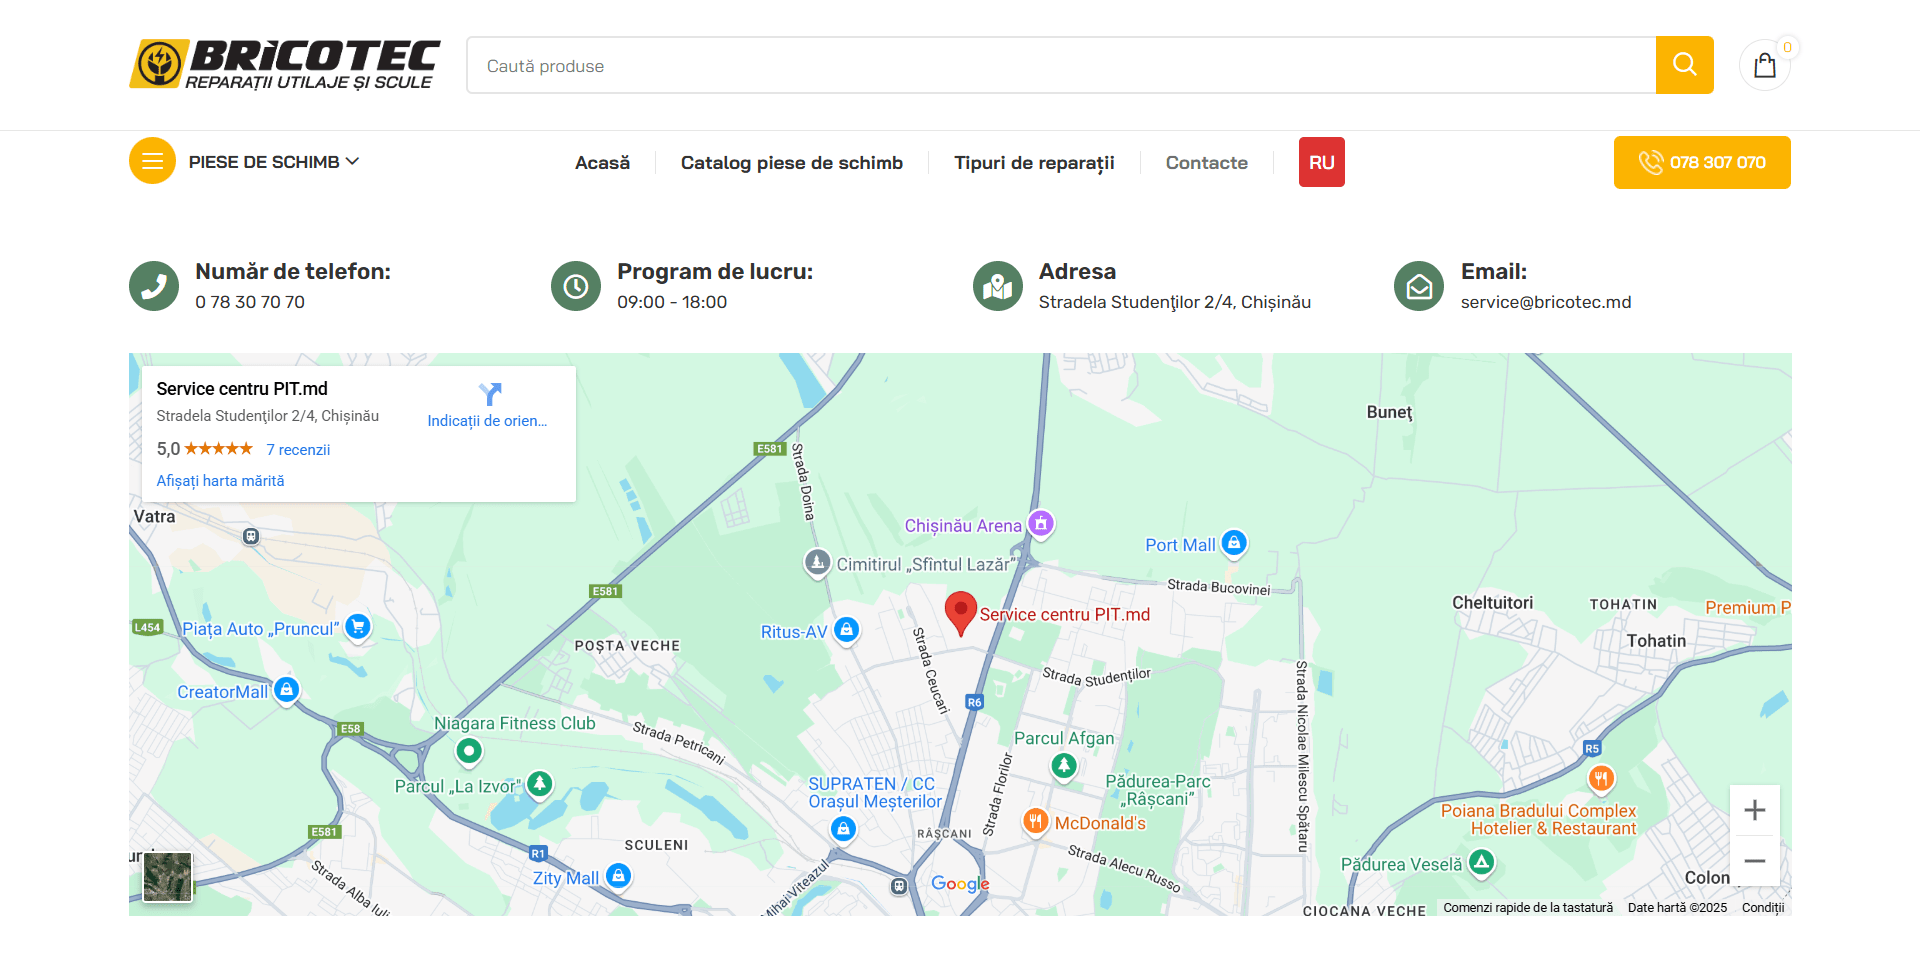Click the Poiana Bradului restaurant marker
Image resolution: width=1920 pixels, height=980 pixels.
1601,778
